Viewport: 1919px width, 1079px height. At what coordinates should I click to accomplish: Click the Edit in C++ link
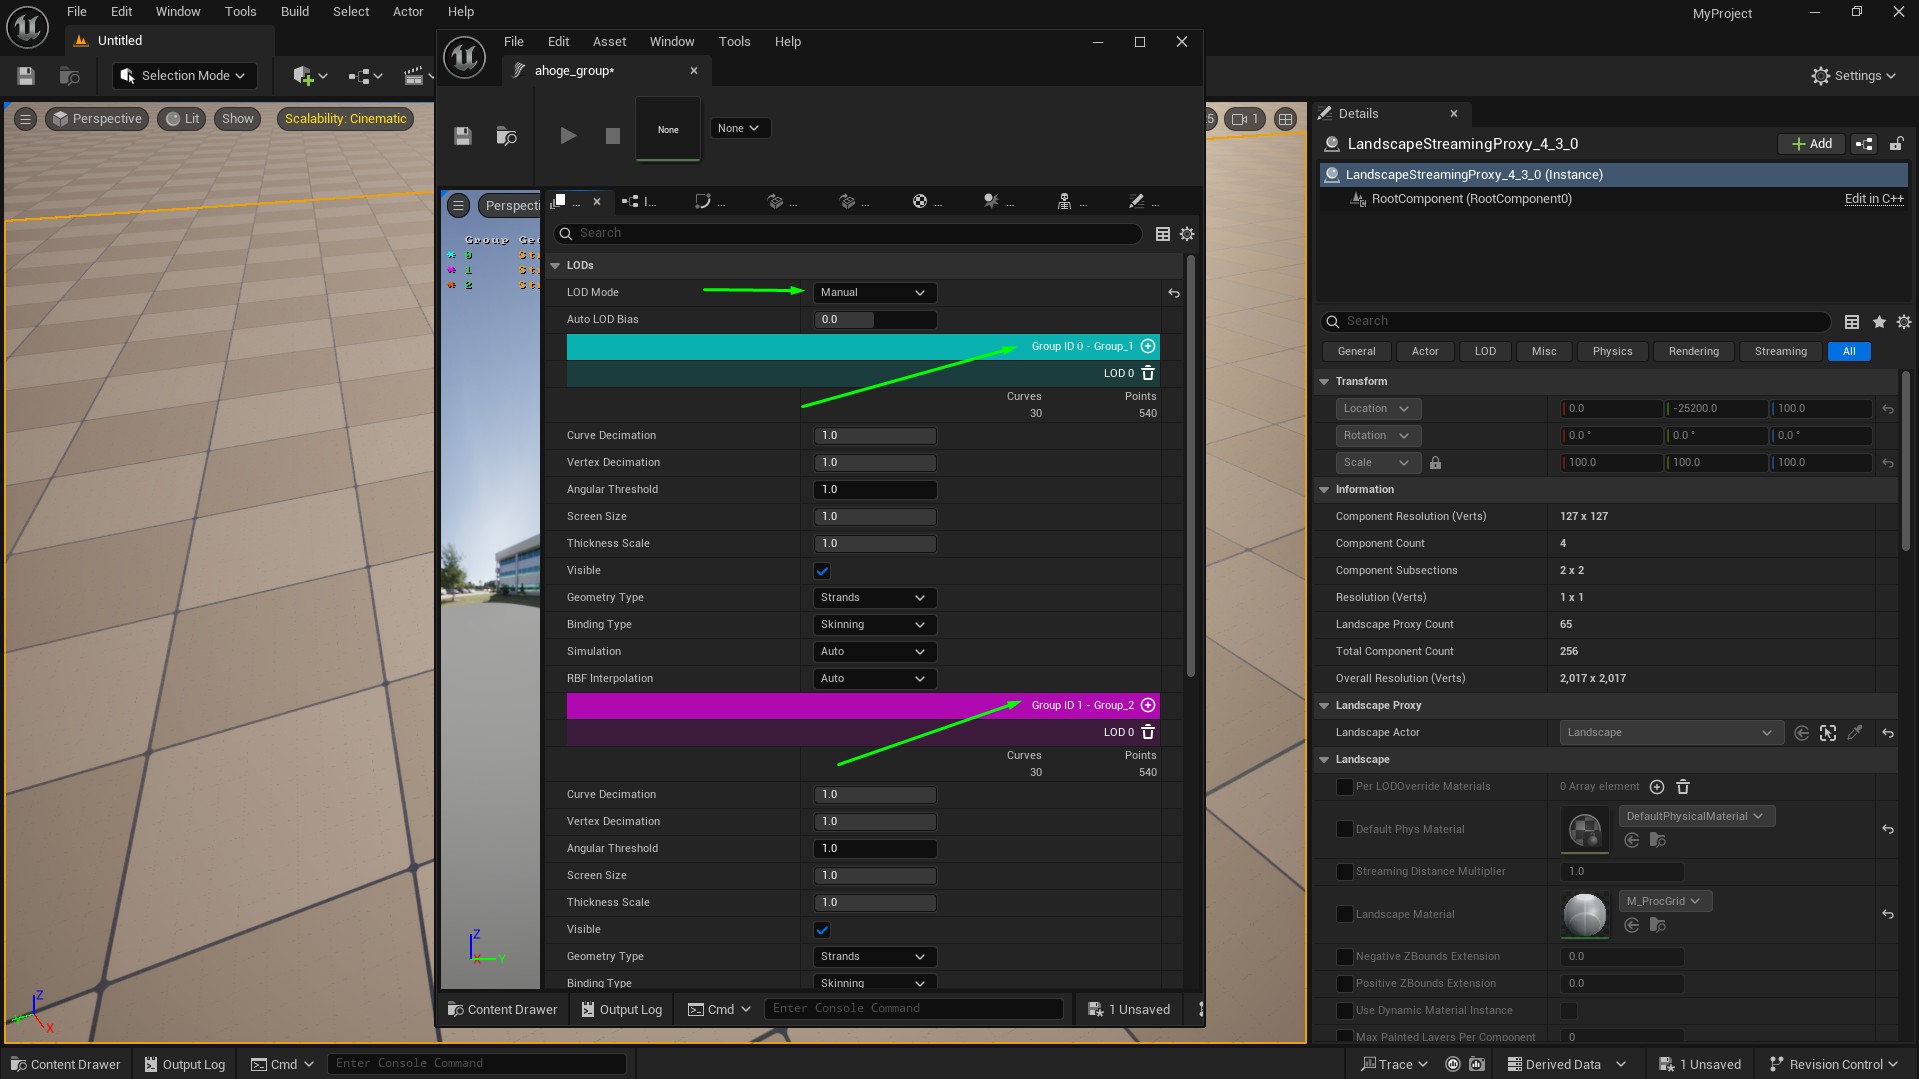point(1873,199)
